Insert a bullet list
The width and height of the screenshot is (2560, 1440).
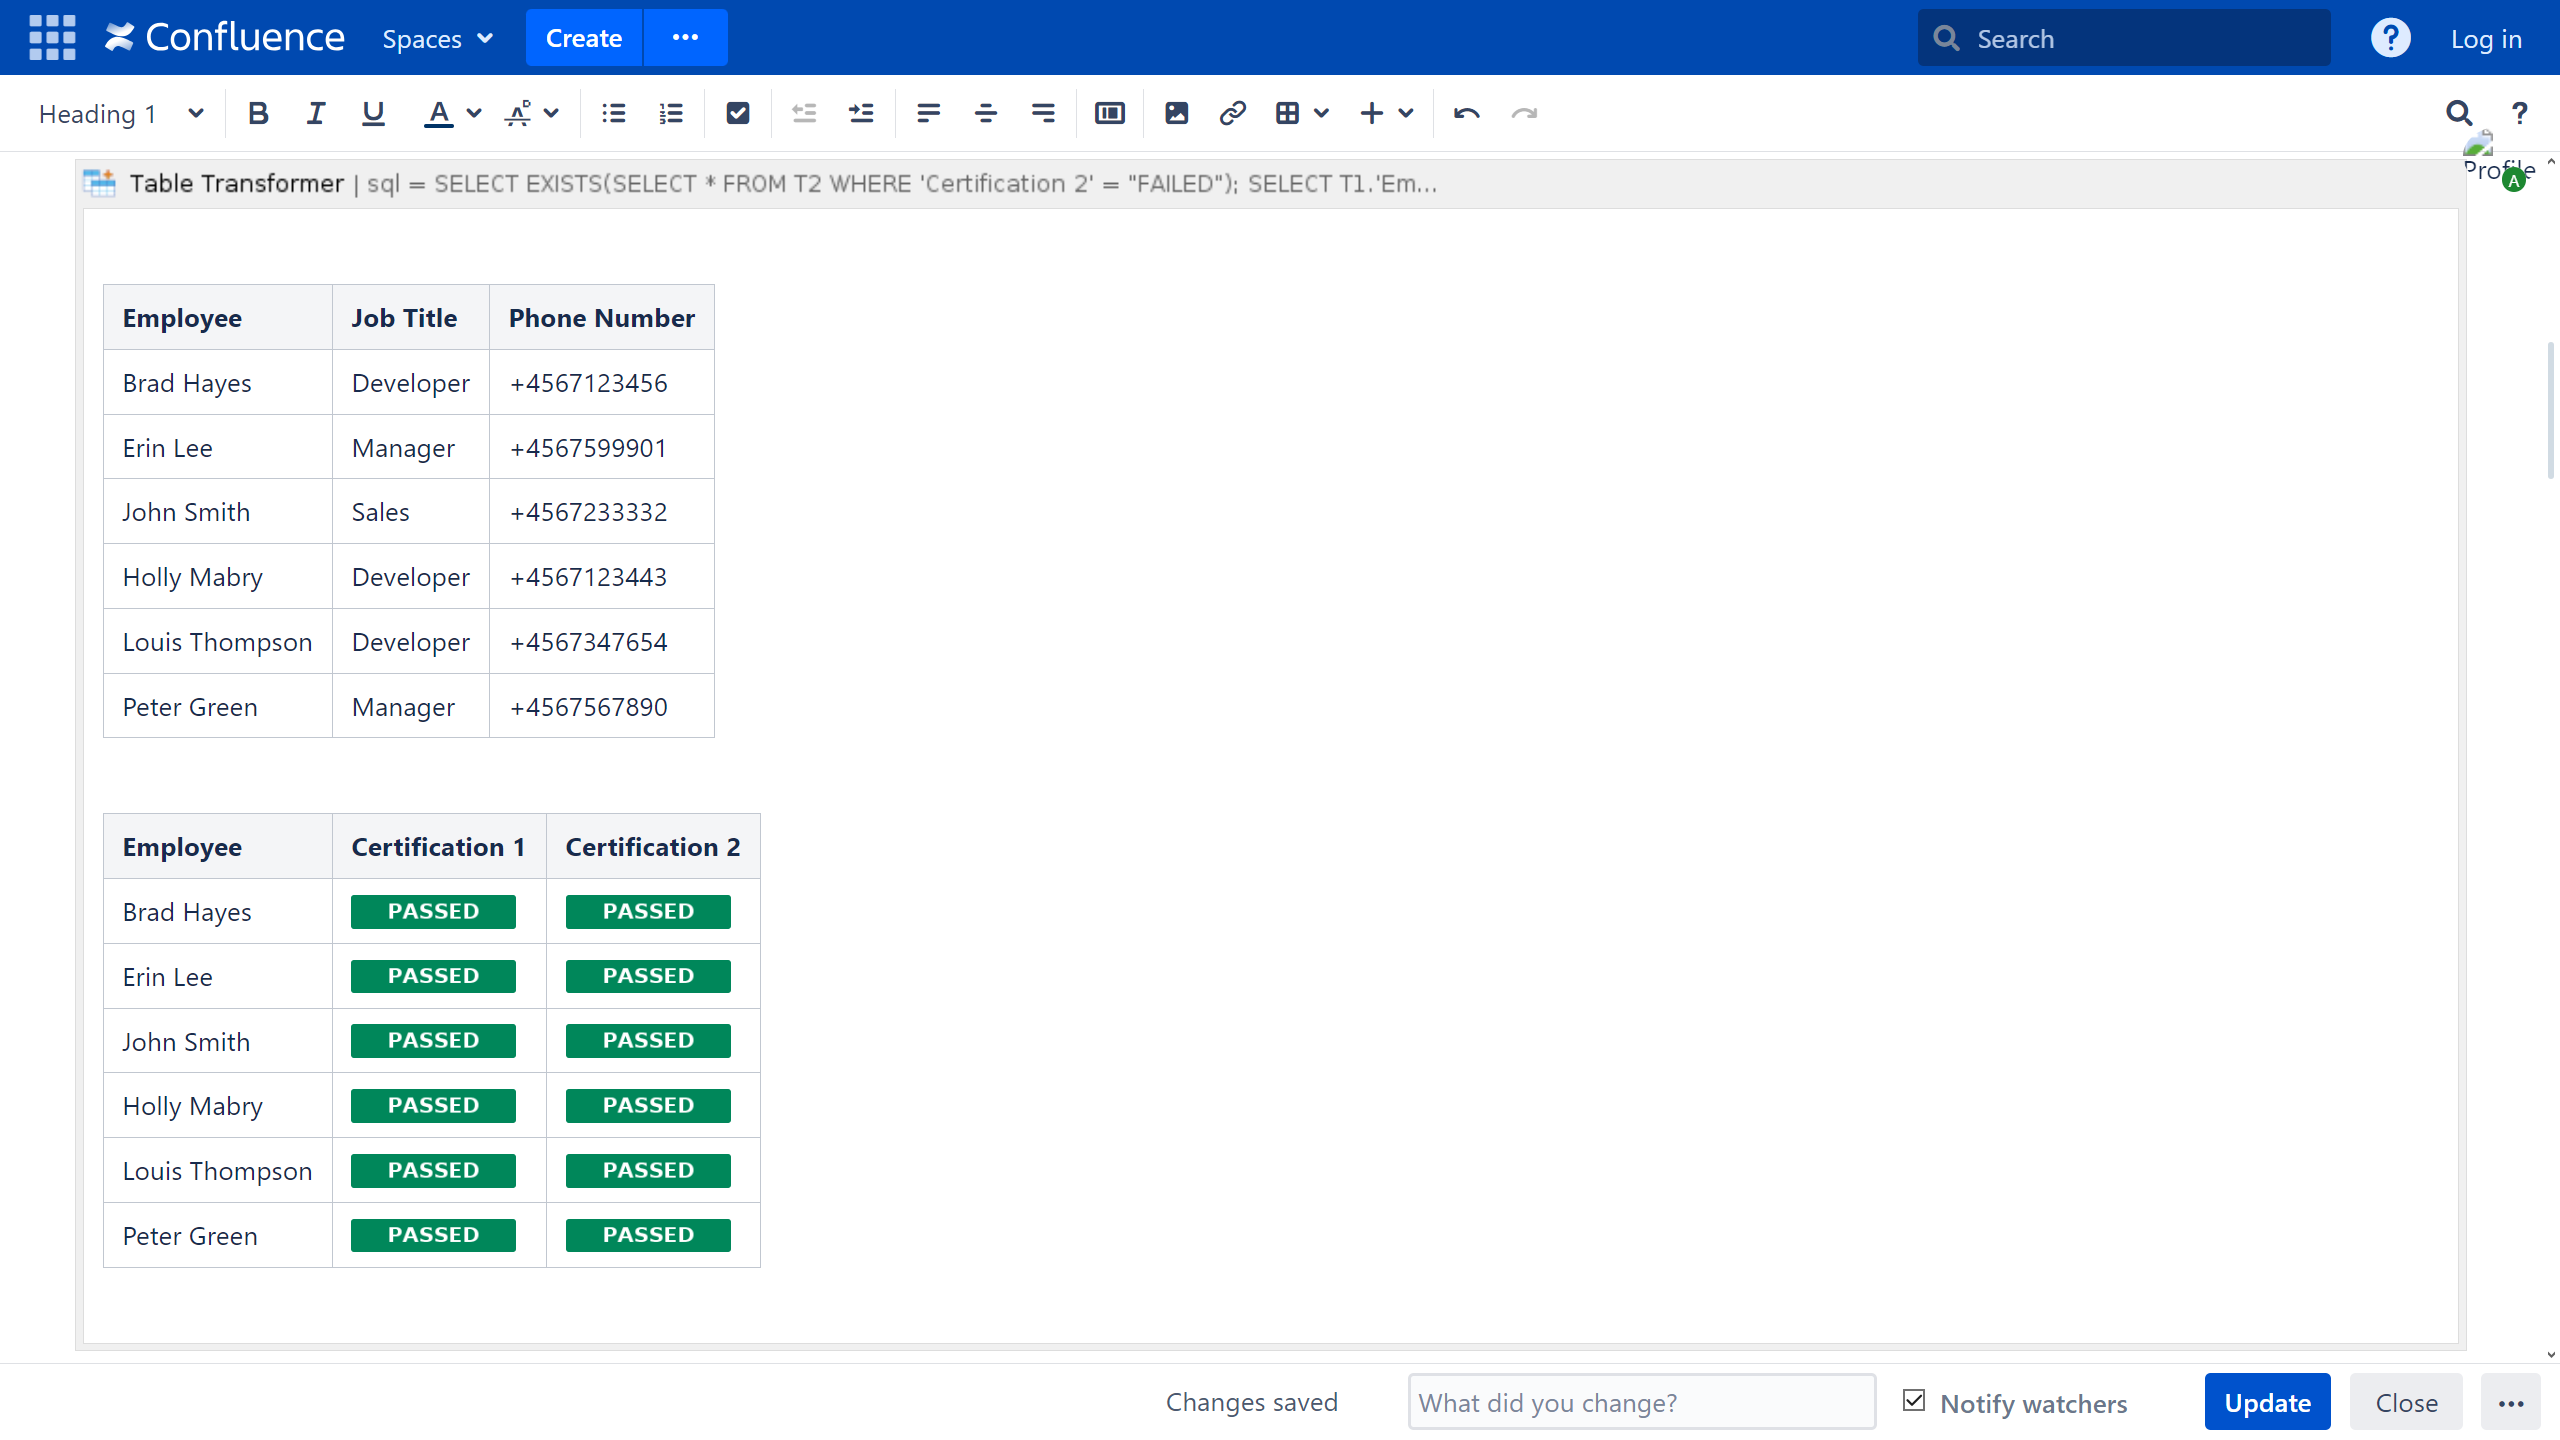[613, 113]
